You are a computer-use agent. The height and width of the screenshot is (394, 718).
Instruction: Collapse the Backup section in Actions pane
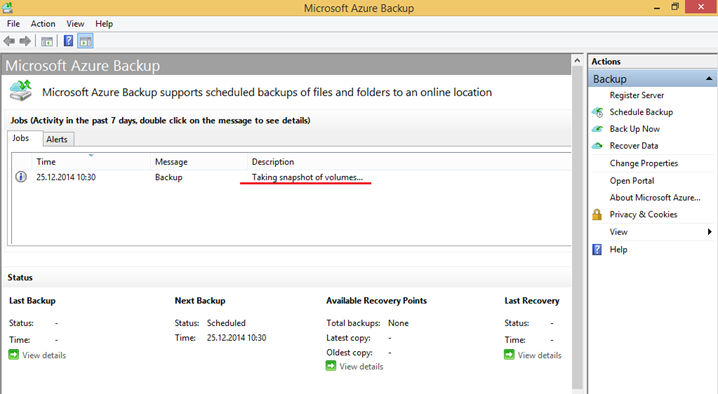(709, 79)
